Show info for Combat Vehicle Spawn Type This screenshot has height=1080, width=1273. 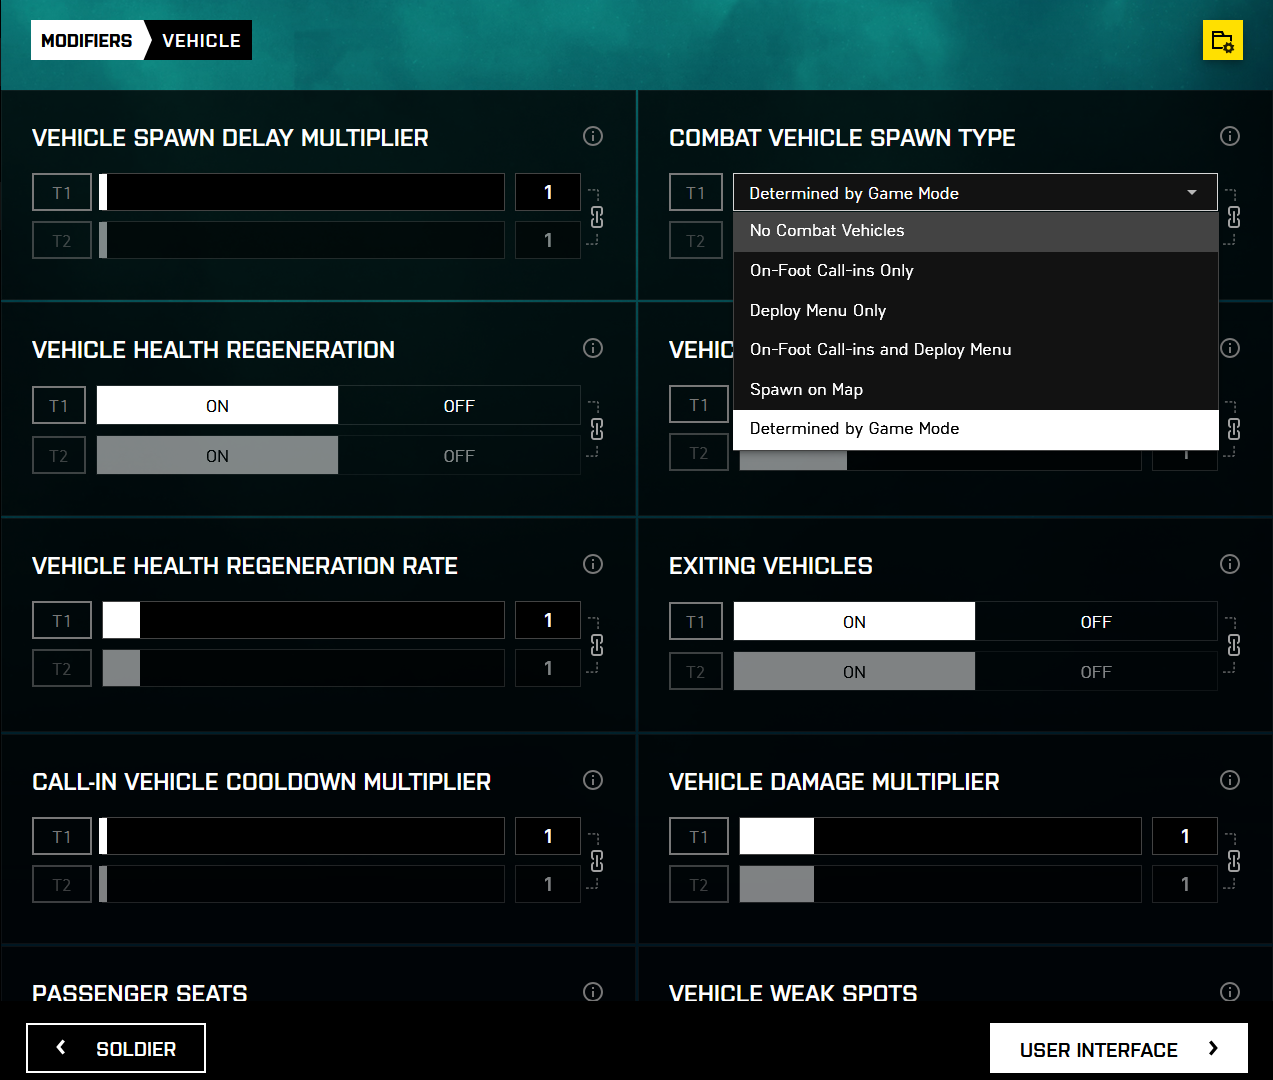1230,136
